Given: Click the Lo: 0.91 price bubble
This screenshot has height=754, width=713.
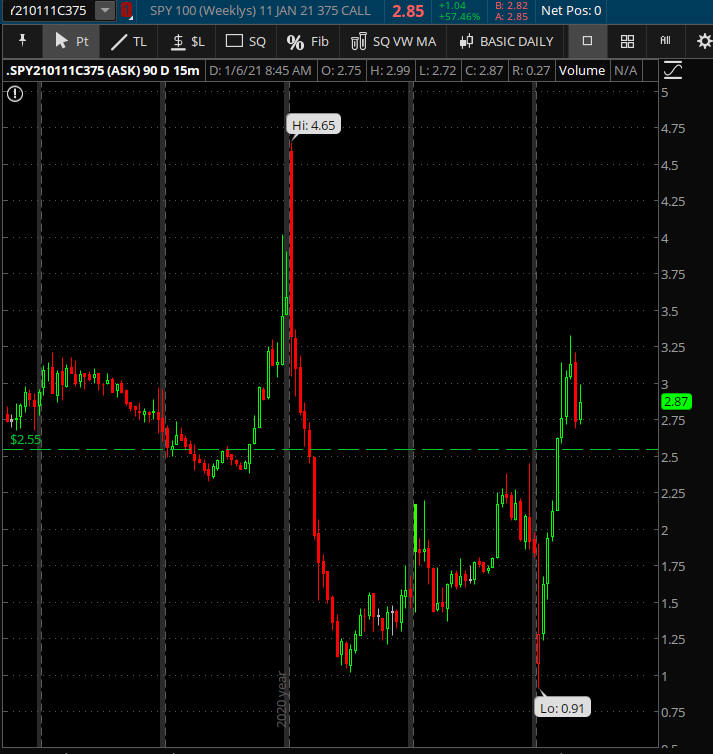Looking at the screenshot, I should 562,708.
